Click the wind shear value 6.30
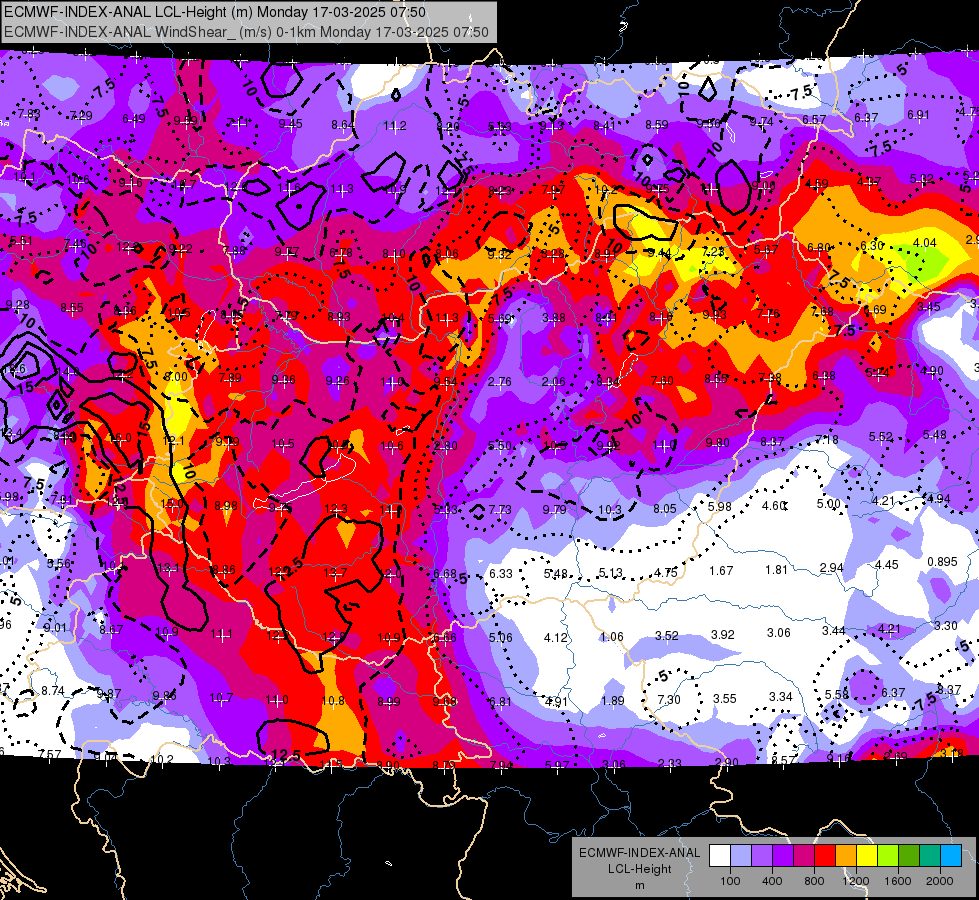Viewport: 979px width, 900px height. pos(872,245)
